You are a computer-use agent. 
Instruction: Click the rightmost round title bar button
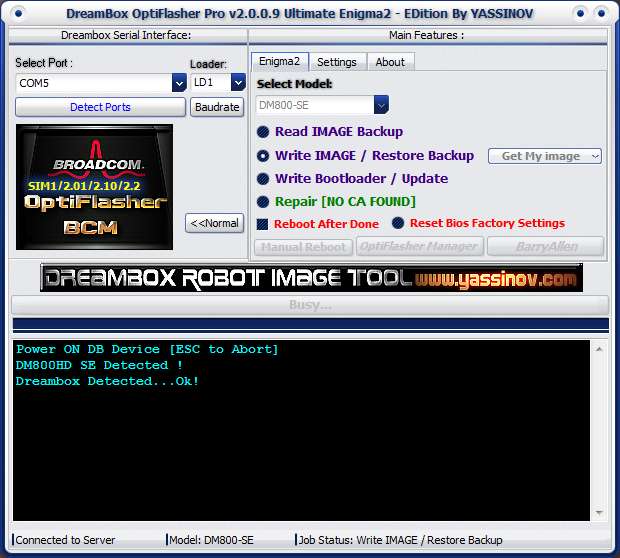coord(601,13)
